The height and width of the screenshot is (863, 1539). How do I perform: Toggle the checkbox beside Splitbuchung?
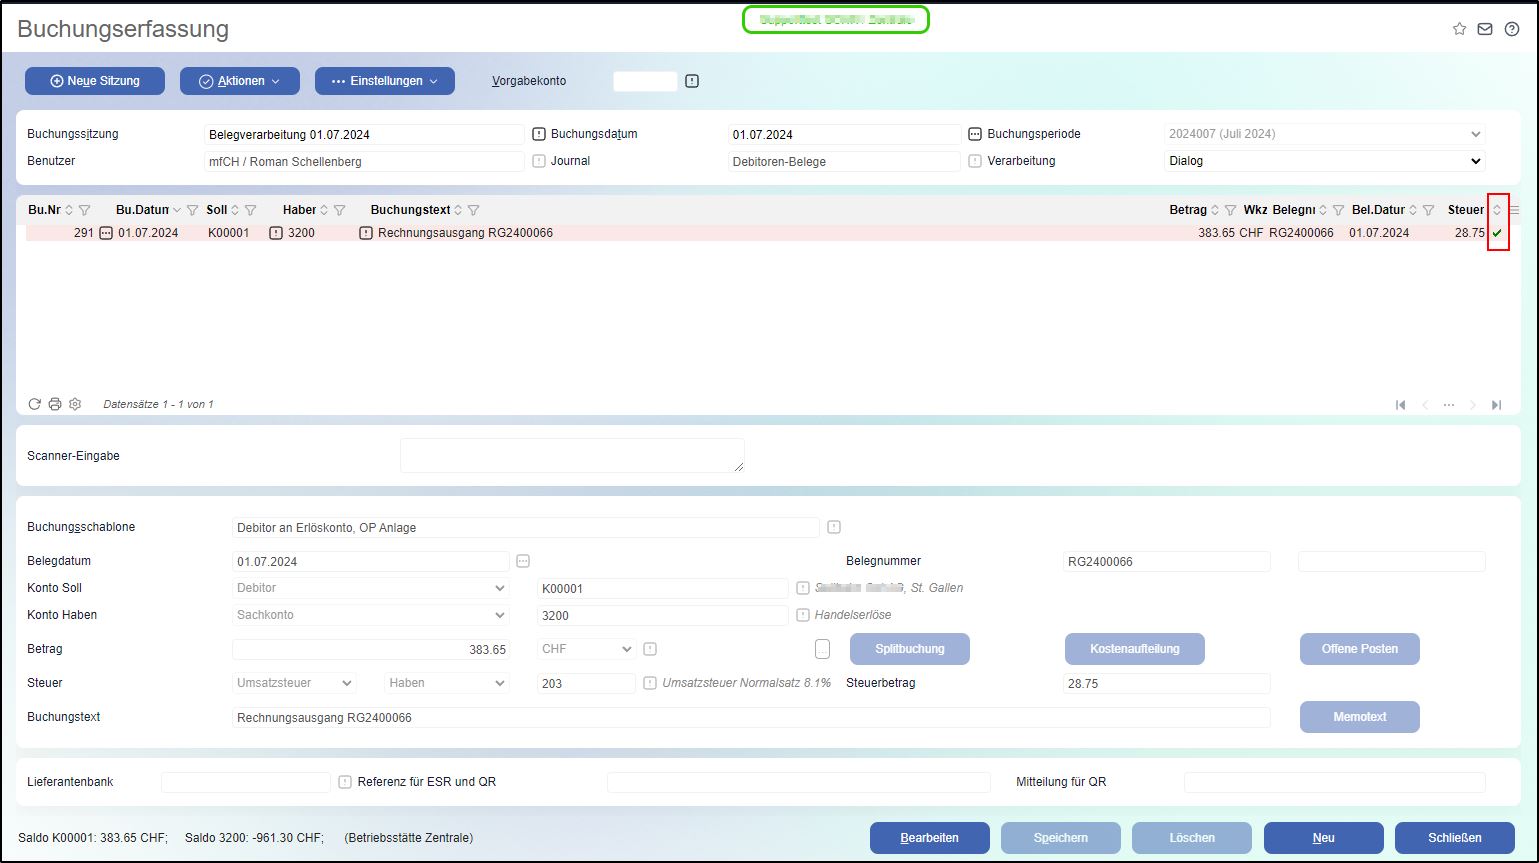(822, 649)
